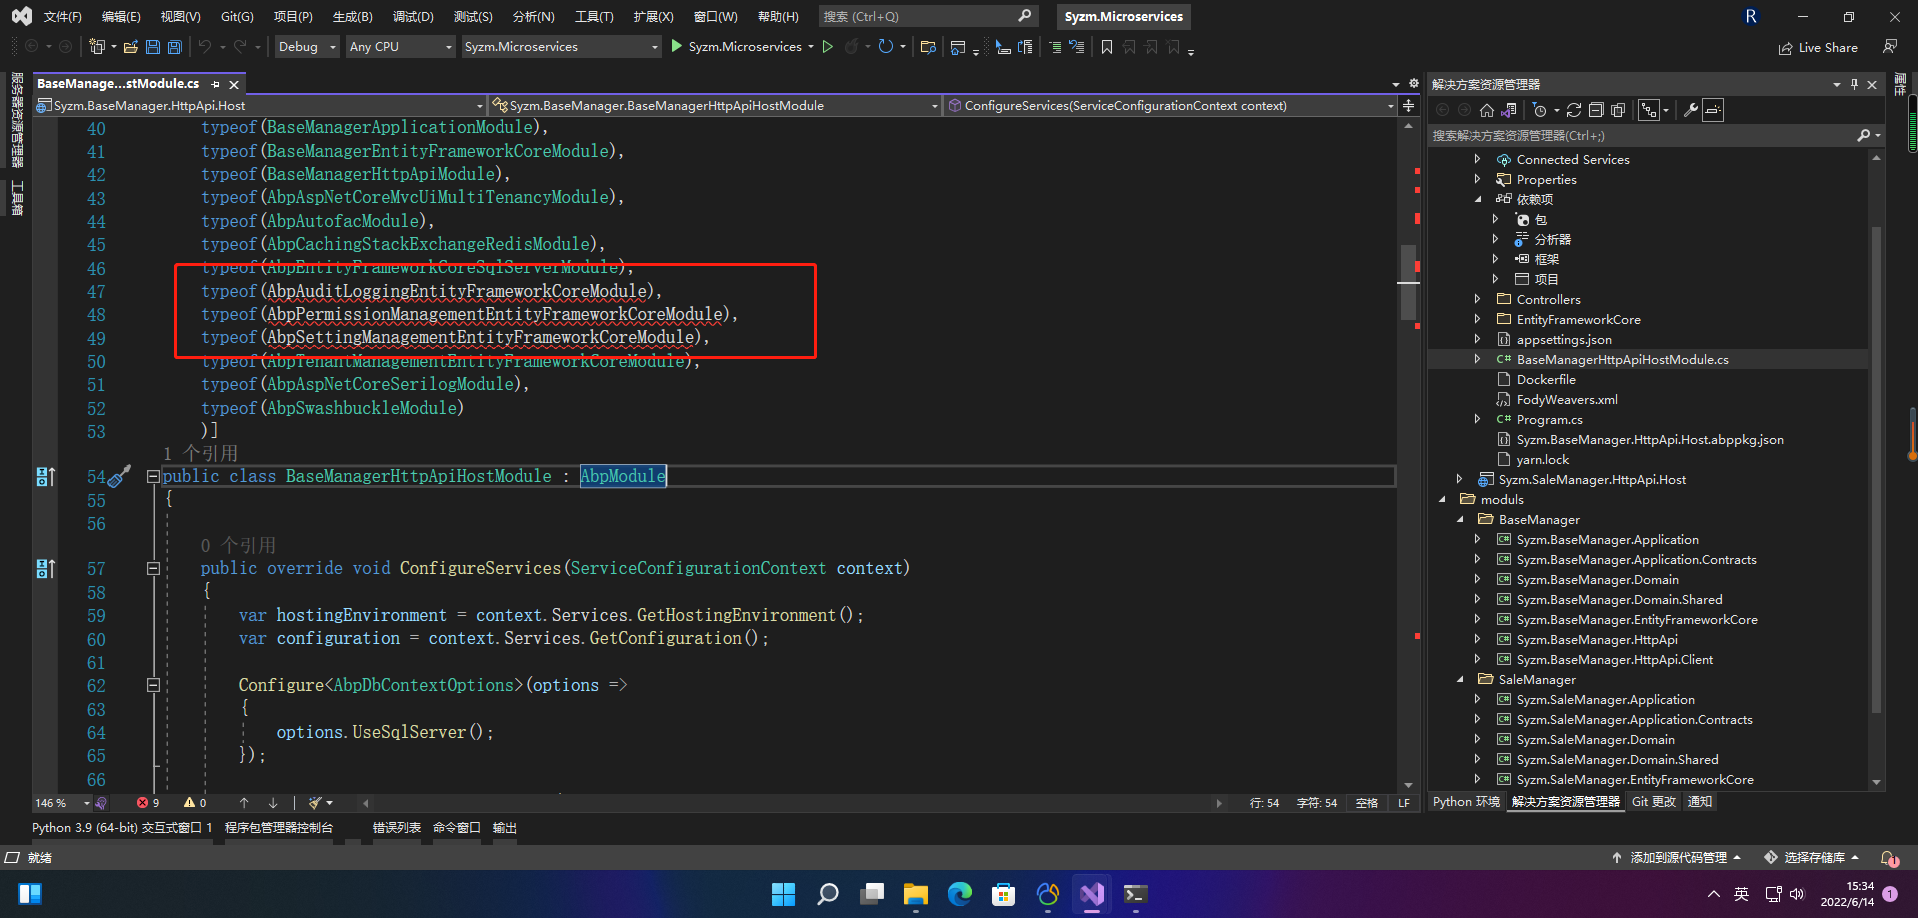Click 选择存储库 in status bar

1812,858
